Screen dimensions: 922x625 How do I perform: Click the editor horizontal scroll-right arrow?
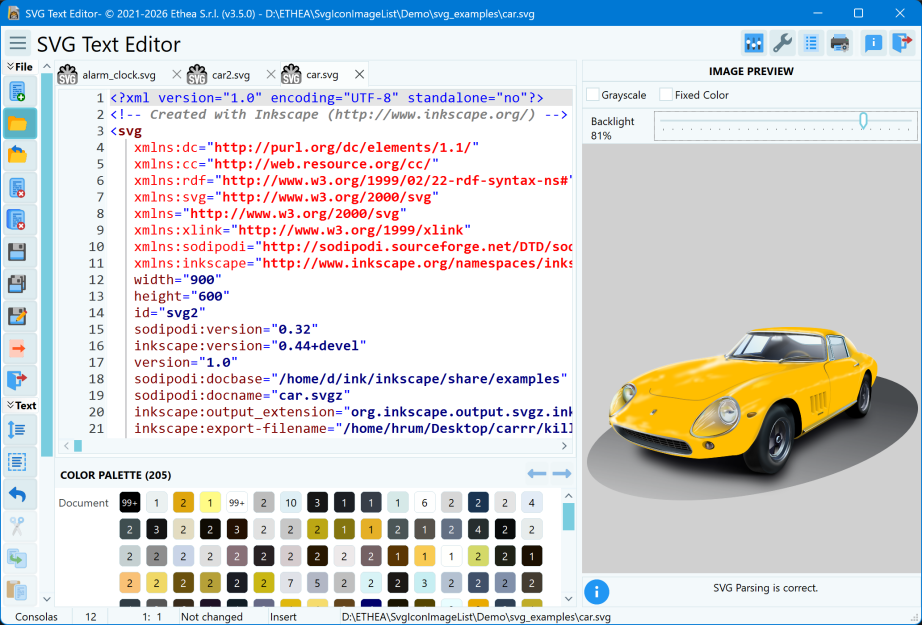point(564,446)
